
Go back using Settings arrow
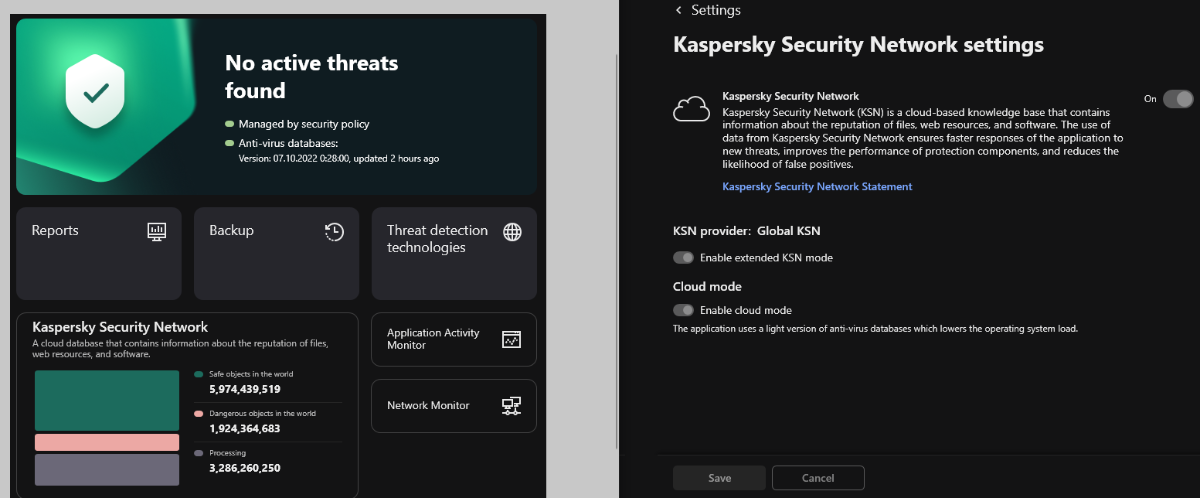click(679, 10)
